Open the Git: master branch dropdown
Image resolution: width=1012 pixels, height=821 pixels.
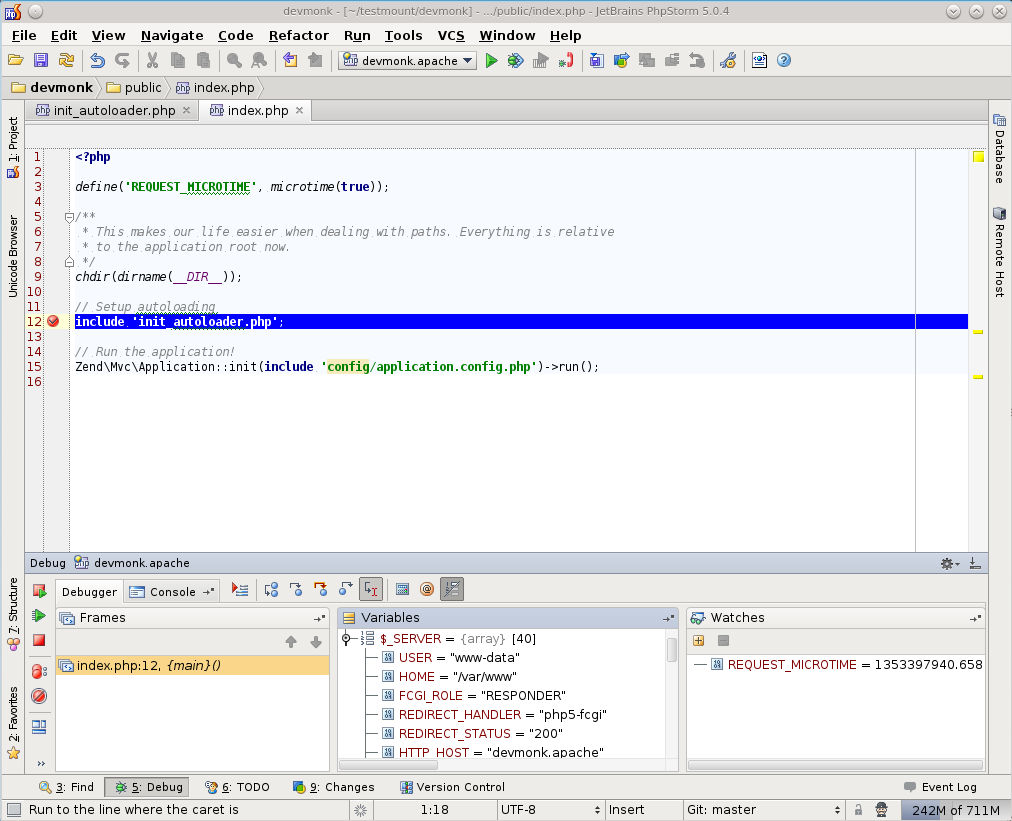tap(764, 810)
